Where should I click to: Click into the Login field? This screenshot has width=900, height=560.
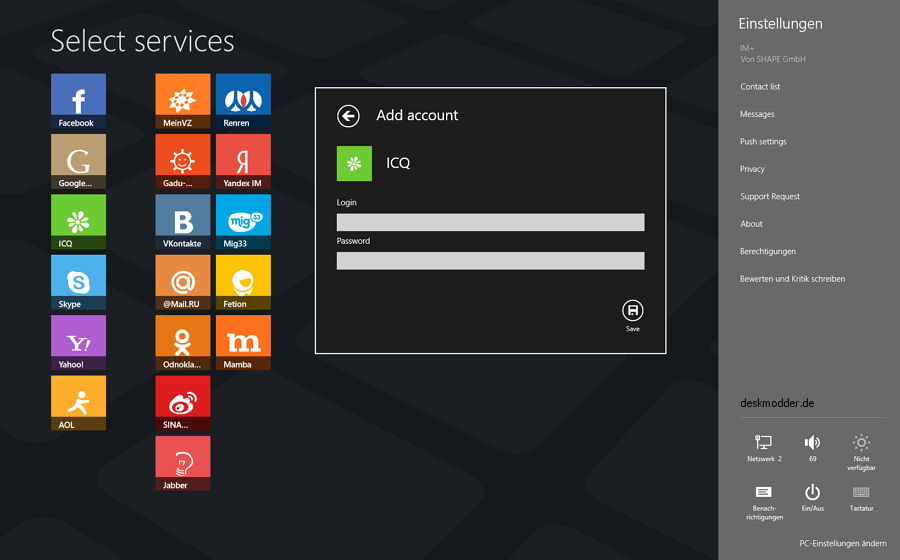490,223
